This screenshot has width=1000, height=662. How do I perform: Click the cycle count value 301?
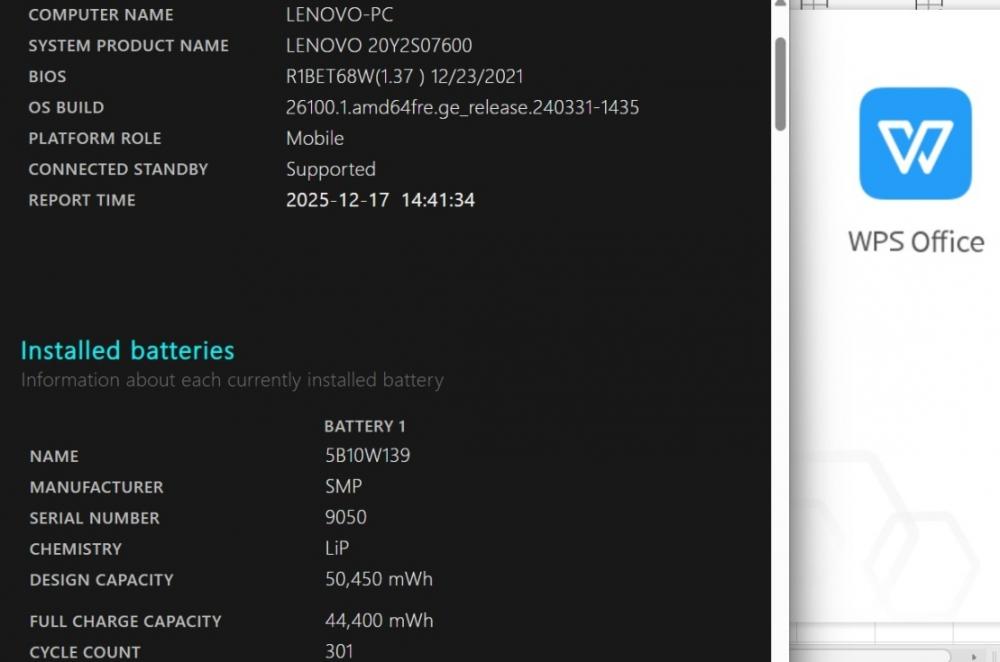339,651
